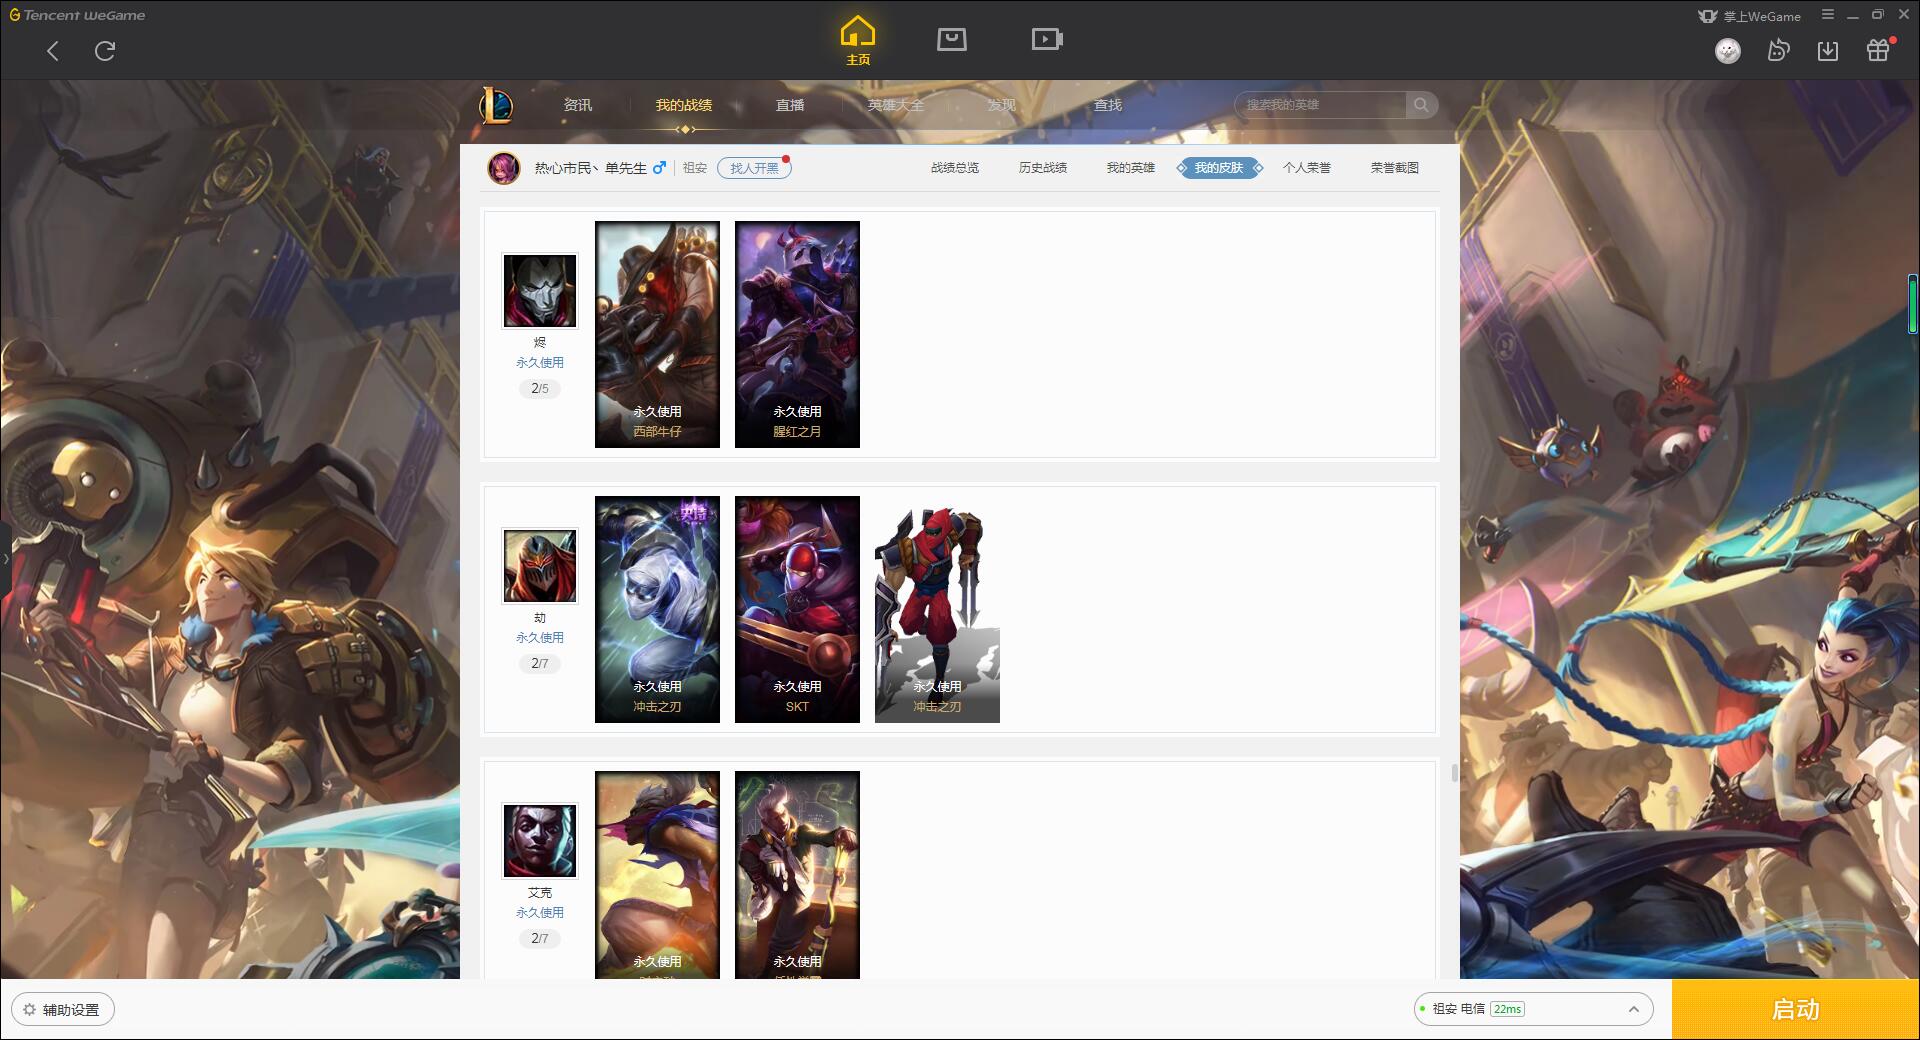Open the hamburger main menu icon

click(x=1827, y=15)
